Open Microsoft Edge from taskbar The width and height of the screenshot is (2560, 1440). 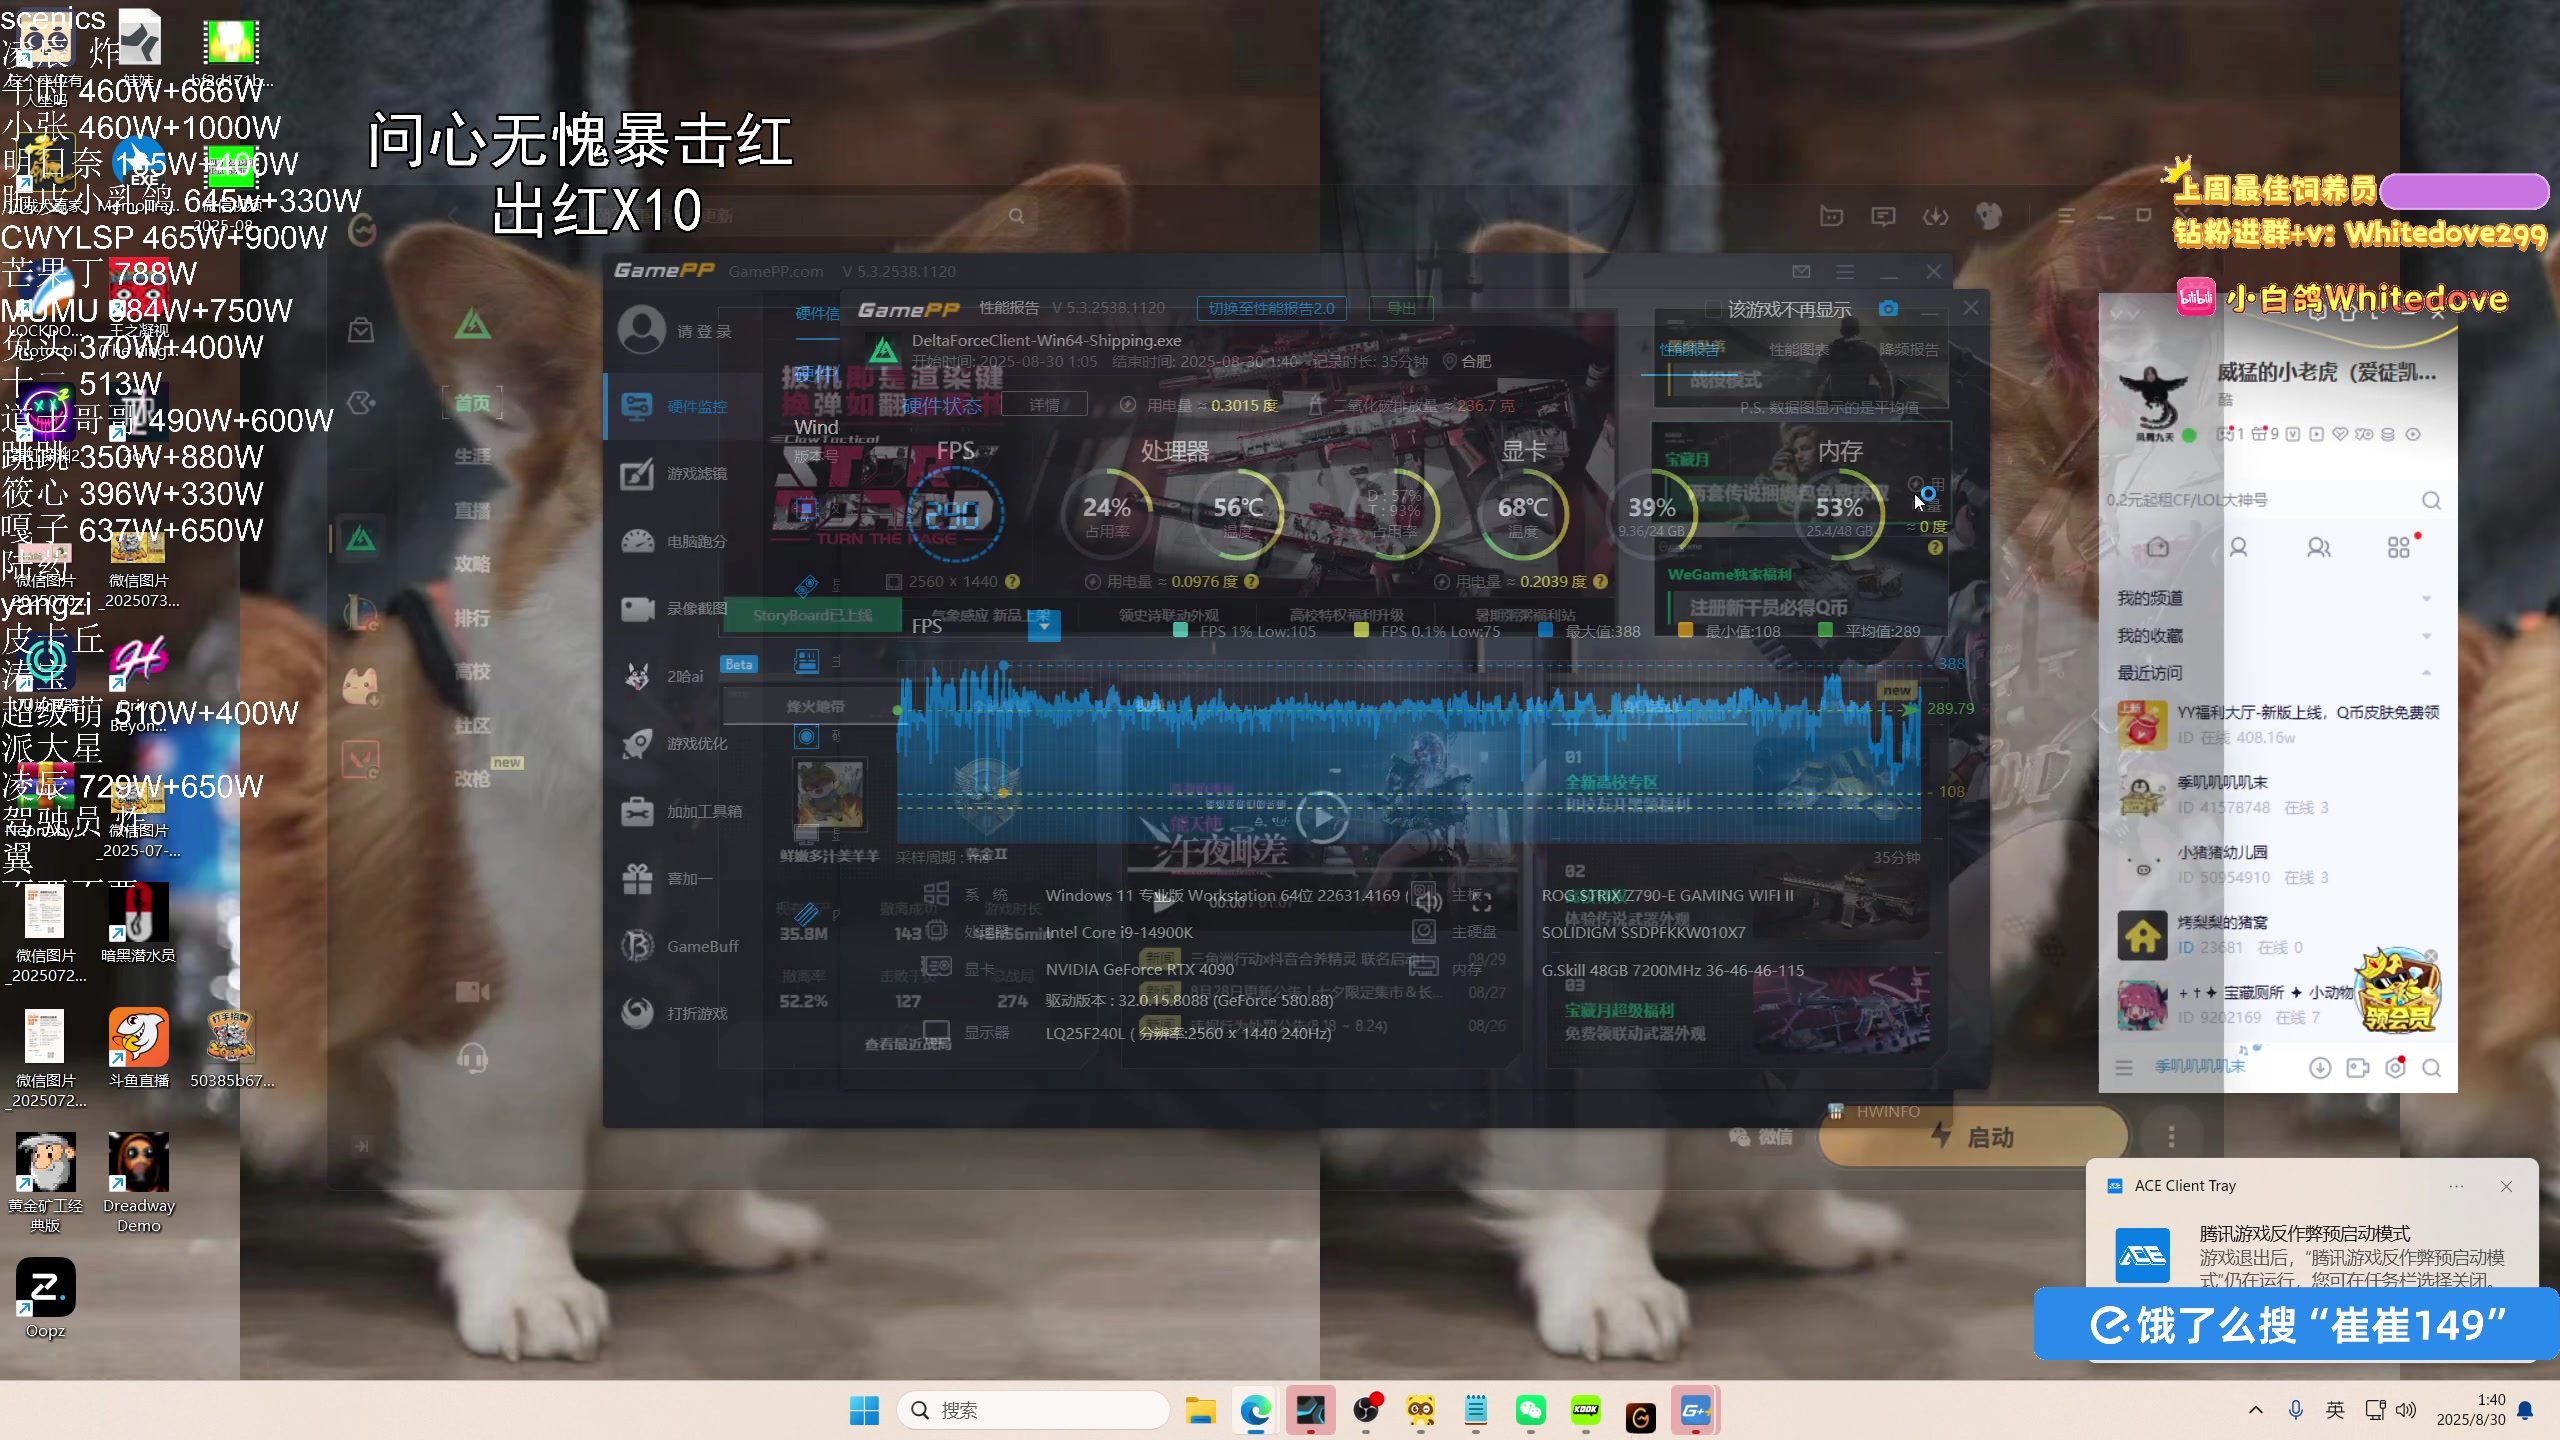pos(1255,1410)
